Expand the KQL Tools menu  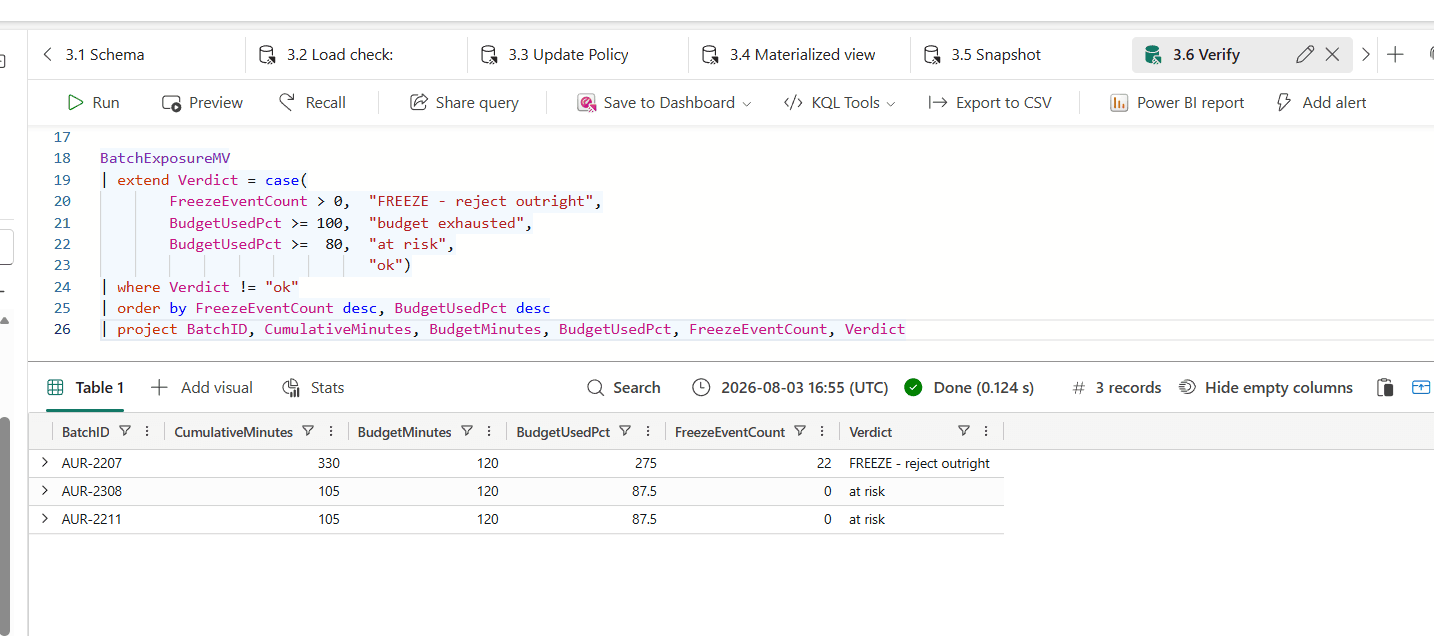point(839,102)
